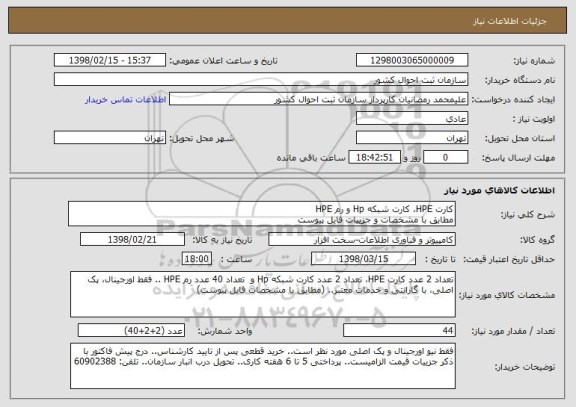The image size is (576, 407).
Task: Click the مشخصات کالای مورد نیاز text area
Action: [263, 295]
